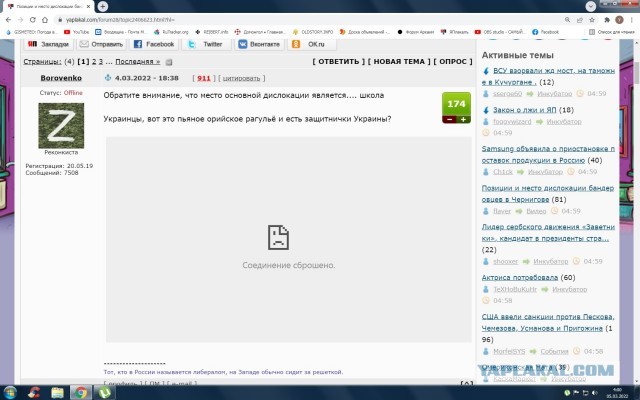Open the Последняя » last page link
The width and height of the screenshot is (640, 400).
click(x=138, y=62)
